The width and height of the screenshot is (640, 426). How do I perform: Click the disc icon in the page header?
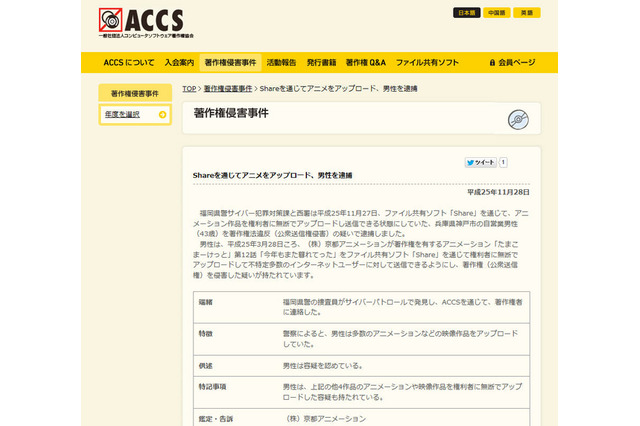[x=518, y=120]
